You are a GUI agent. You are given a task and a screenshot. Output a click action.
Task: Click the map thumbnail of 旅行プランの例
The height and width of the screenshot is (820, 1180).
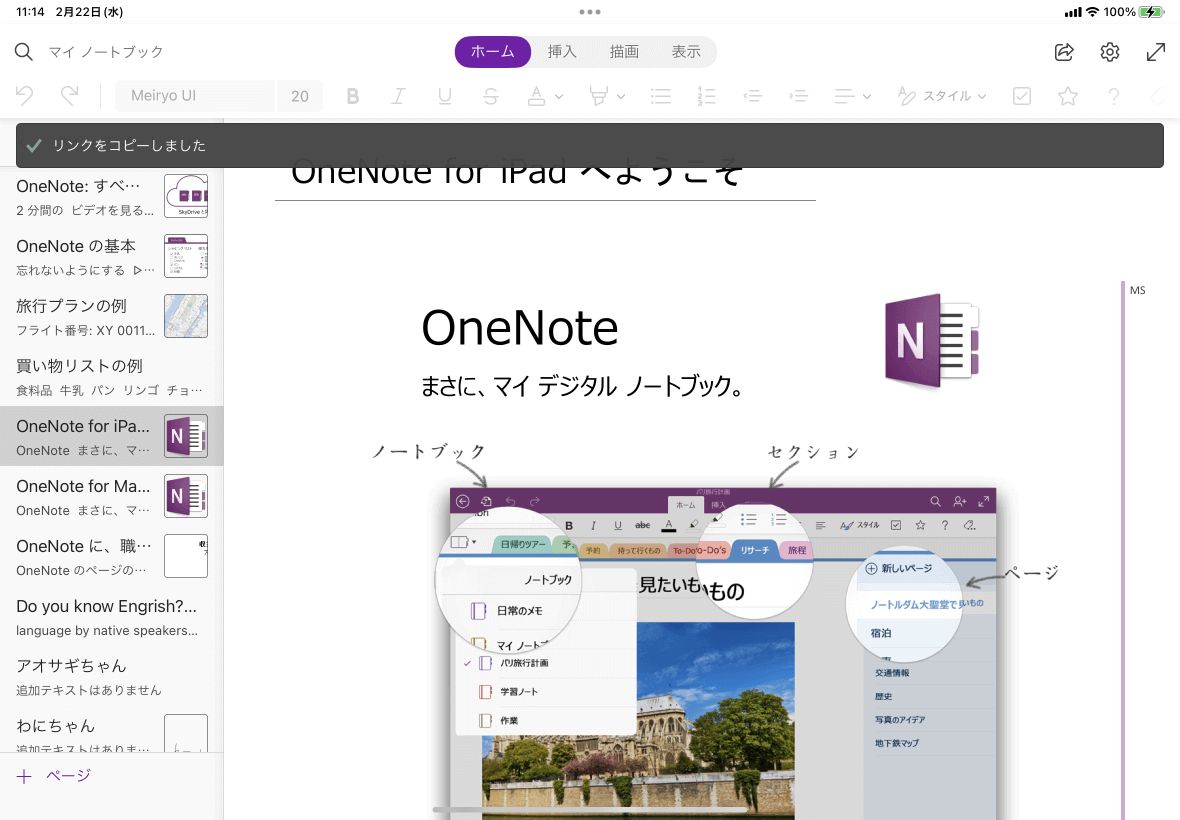click(x=186, y=316)
